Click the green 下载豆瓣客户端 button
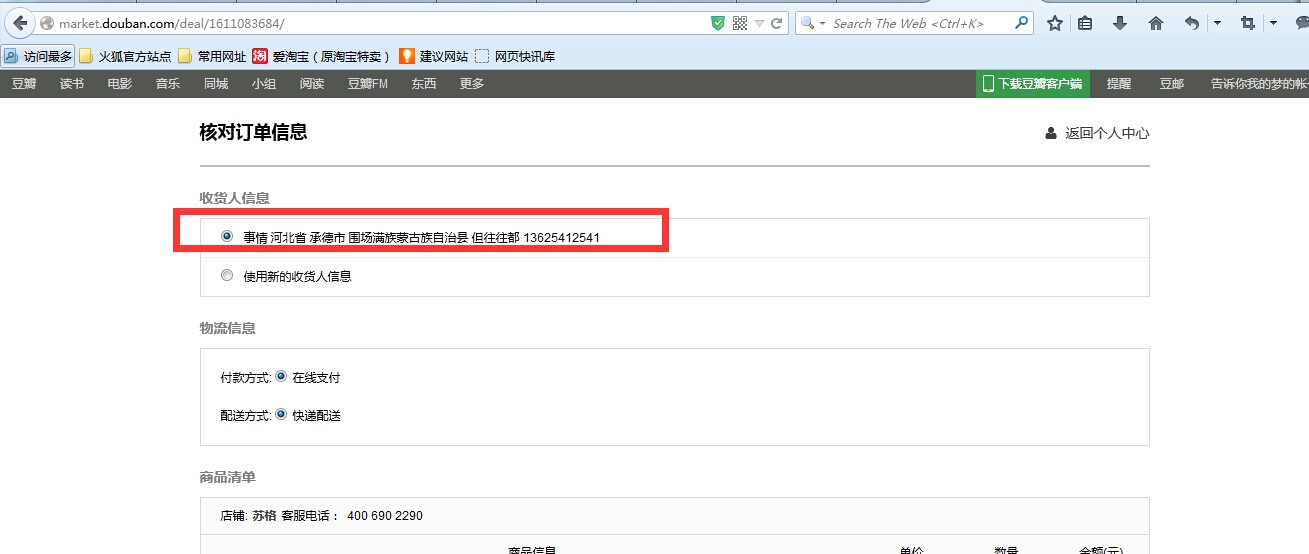Viewport: 1309px width, 554px height. [x=1033, y=84]
